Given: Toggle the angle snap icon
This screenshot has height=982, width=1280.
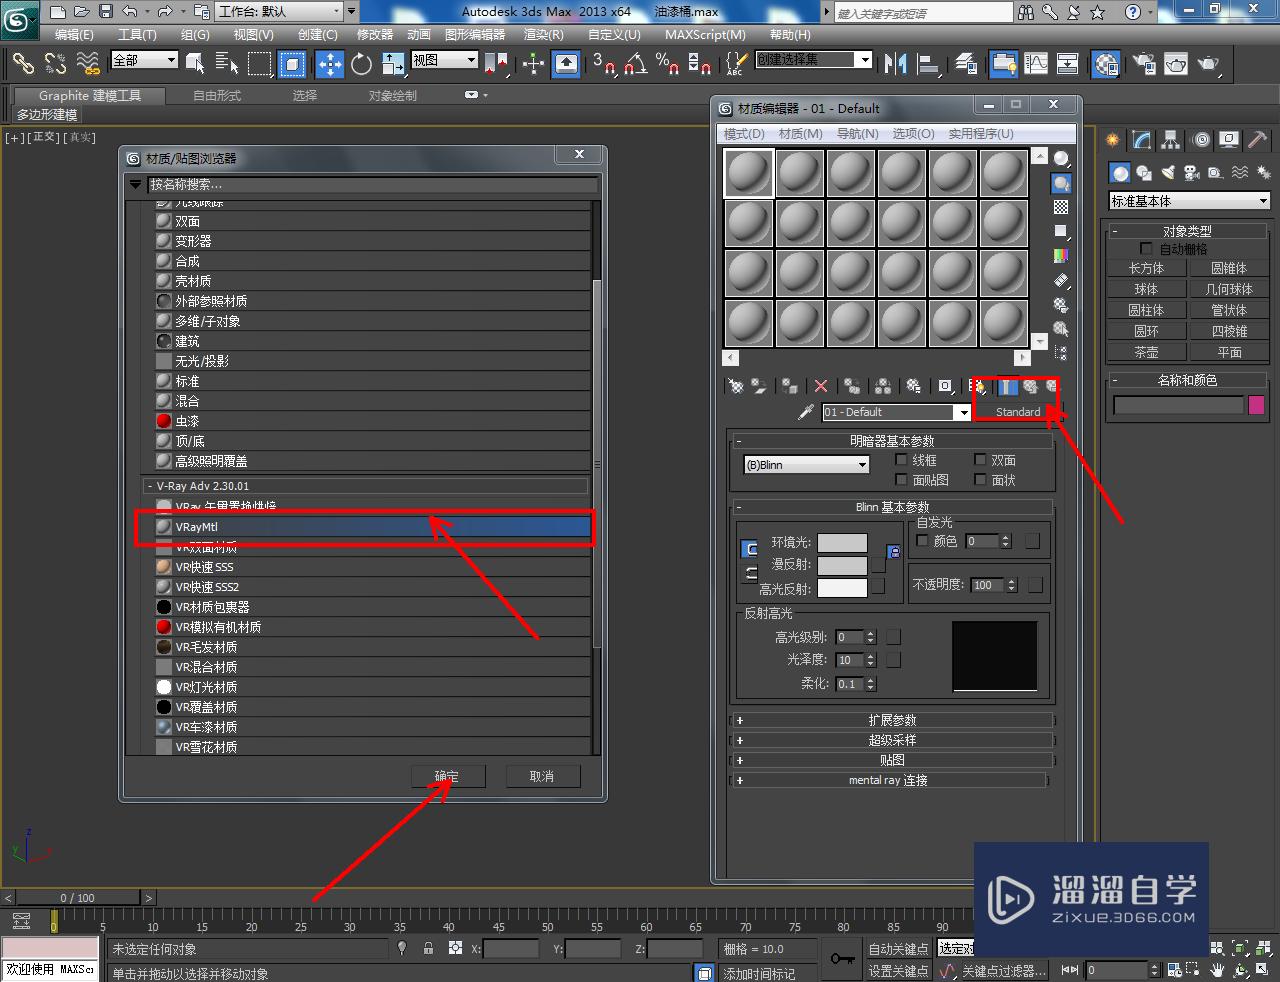Looking at the screenshot, I should click(634, 64).
